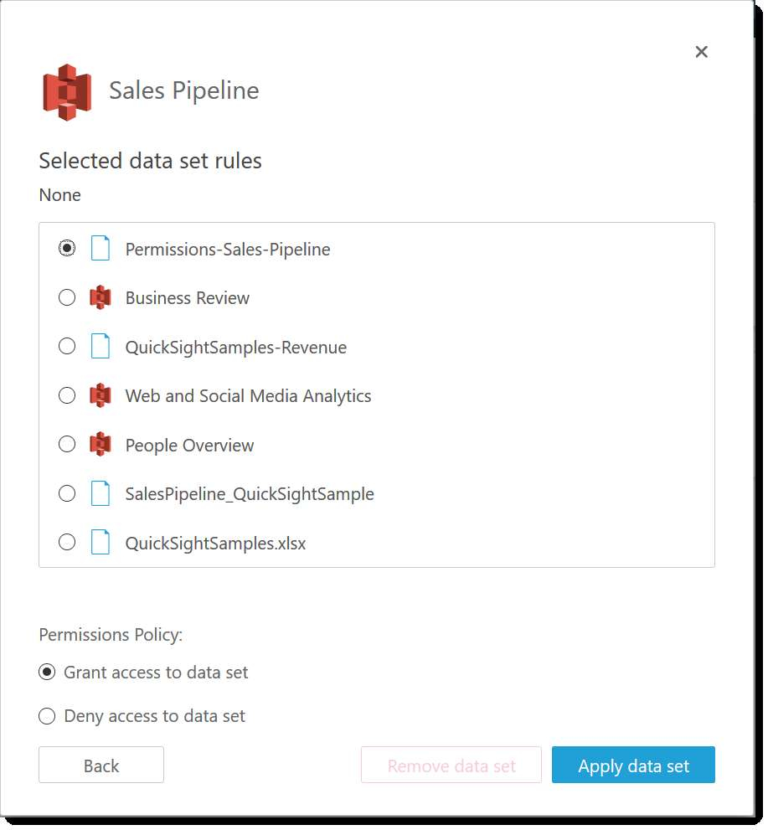
Task: Click the QuickSightSamples.xlsx file icon
Action: pos(100,542)
